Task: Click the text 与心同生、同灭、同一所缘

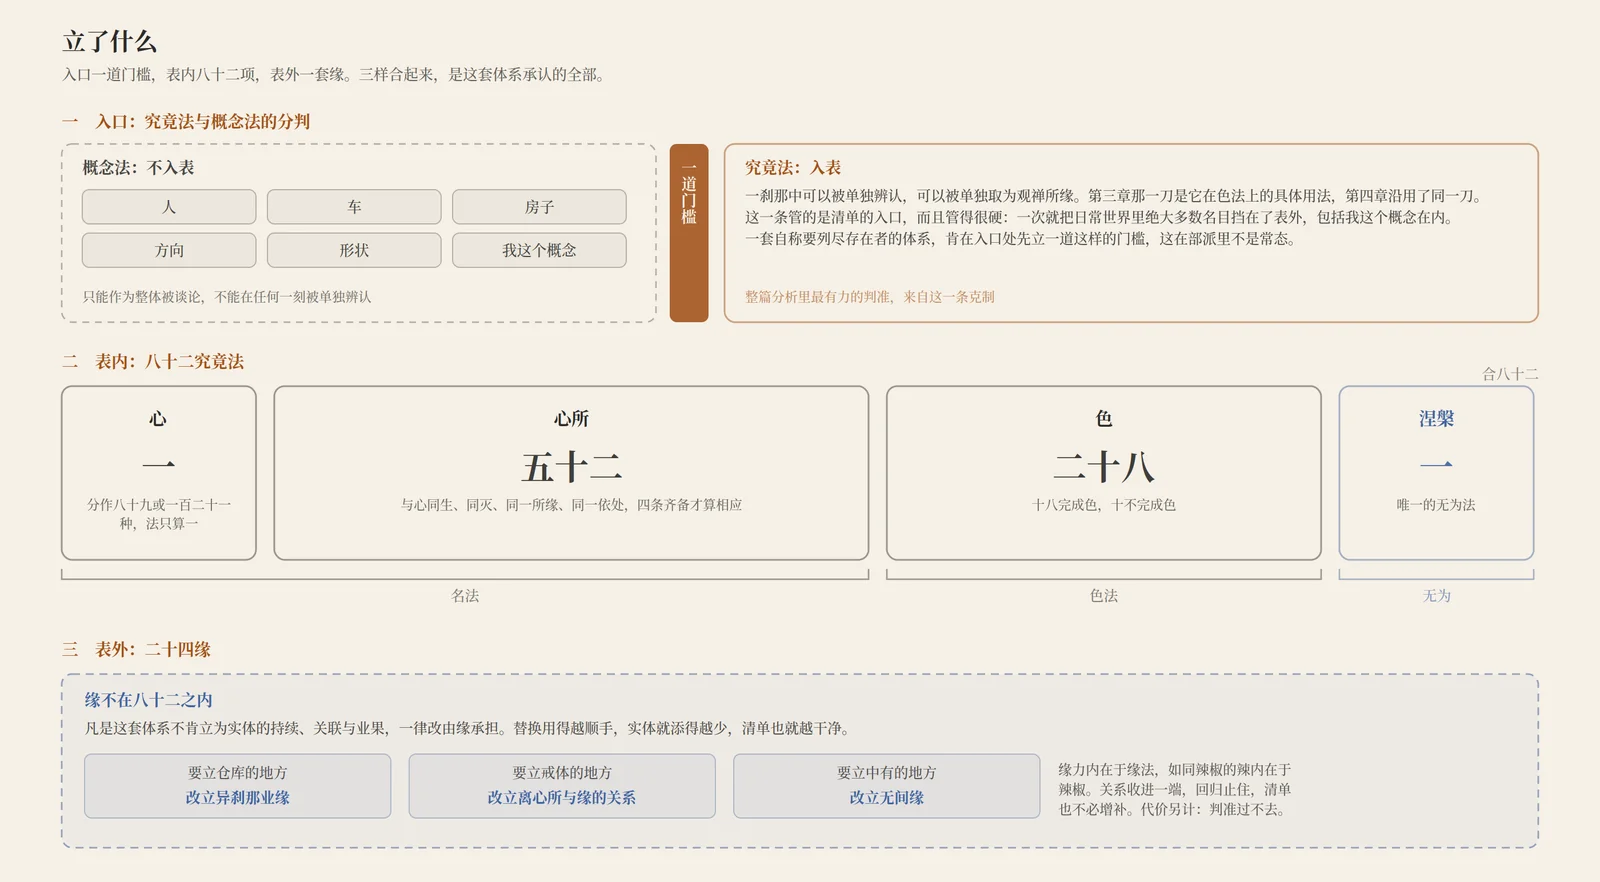Action: 571,505
